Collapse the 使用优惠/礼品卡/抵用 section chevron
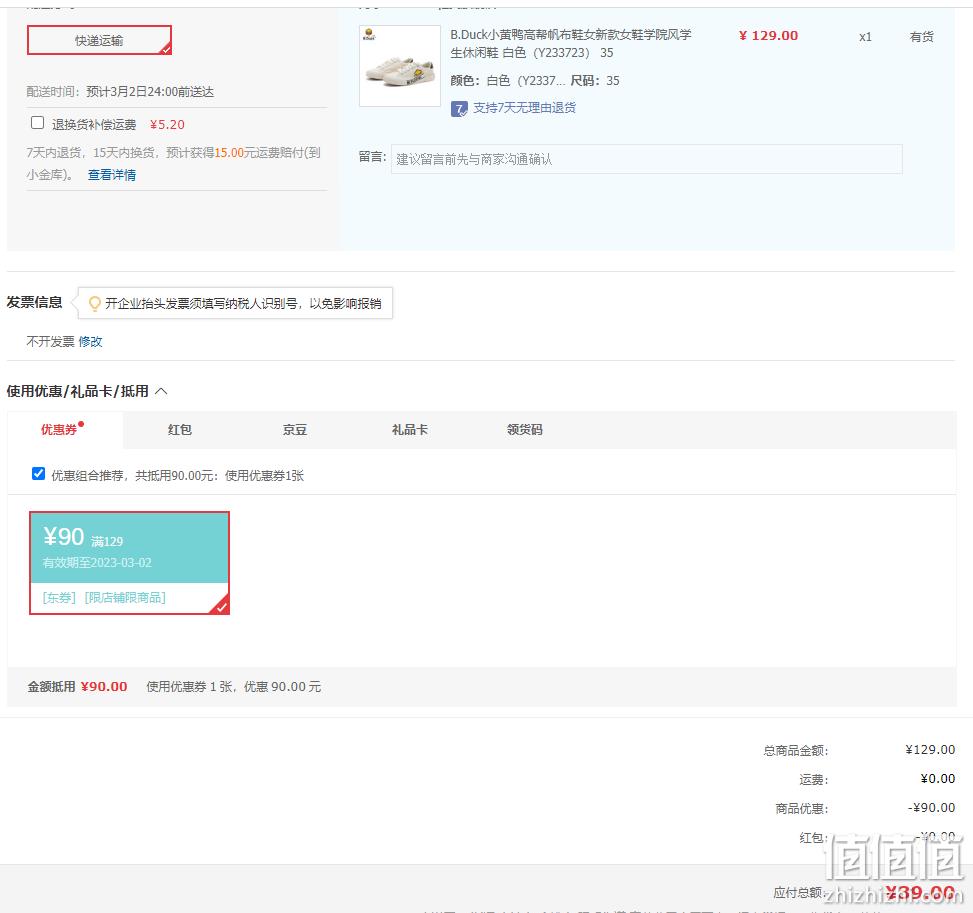 (161, 391)
